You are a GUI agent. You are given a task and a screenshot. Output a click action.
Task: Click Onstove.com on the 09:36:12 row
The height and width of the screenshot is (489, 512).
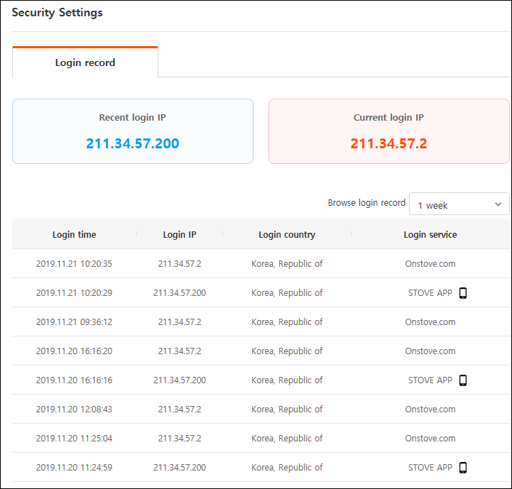point(430,322)
